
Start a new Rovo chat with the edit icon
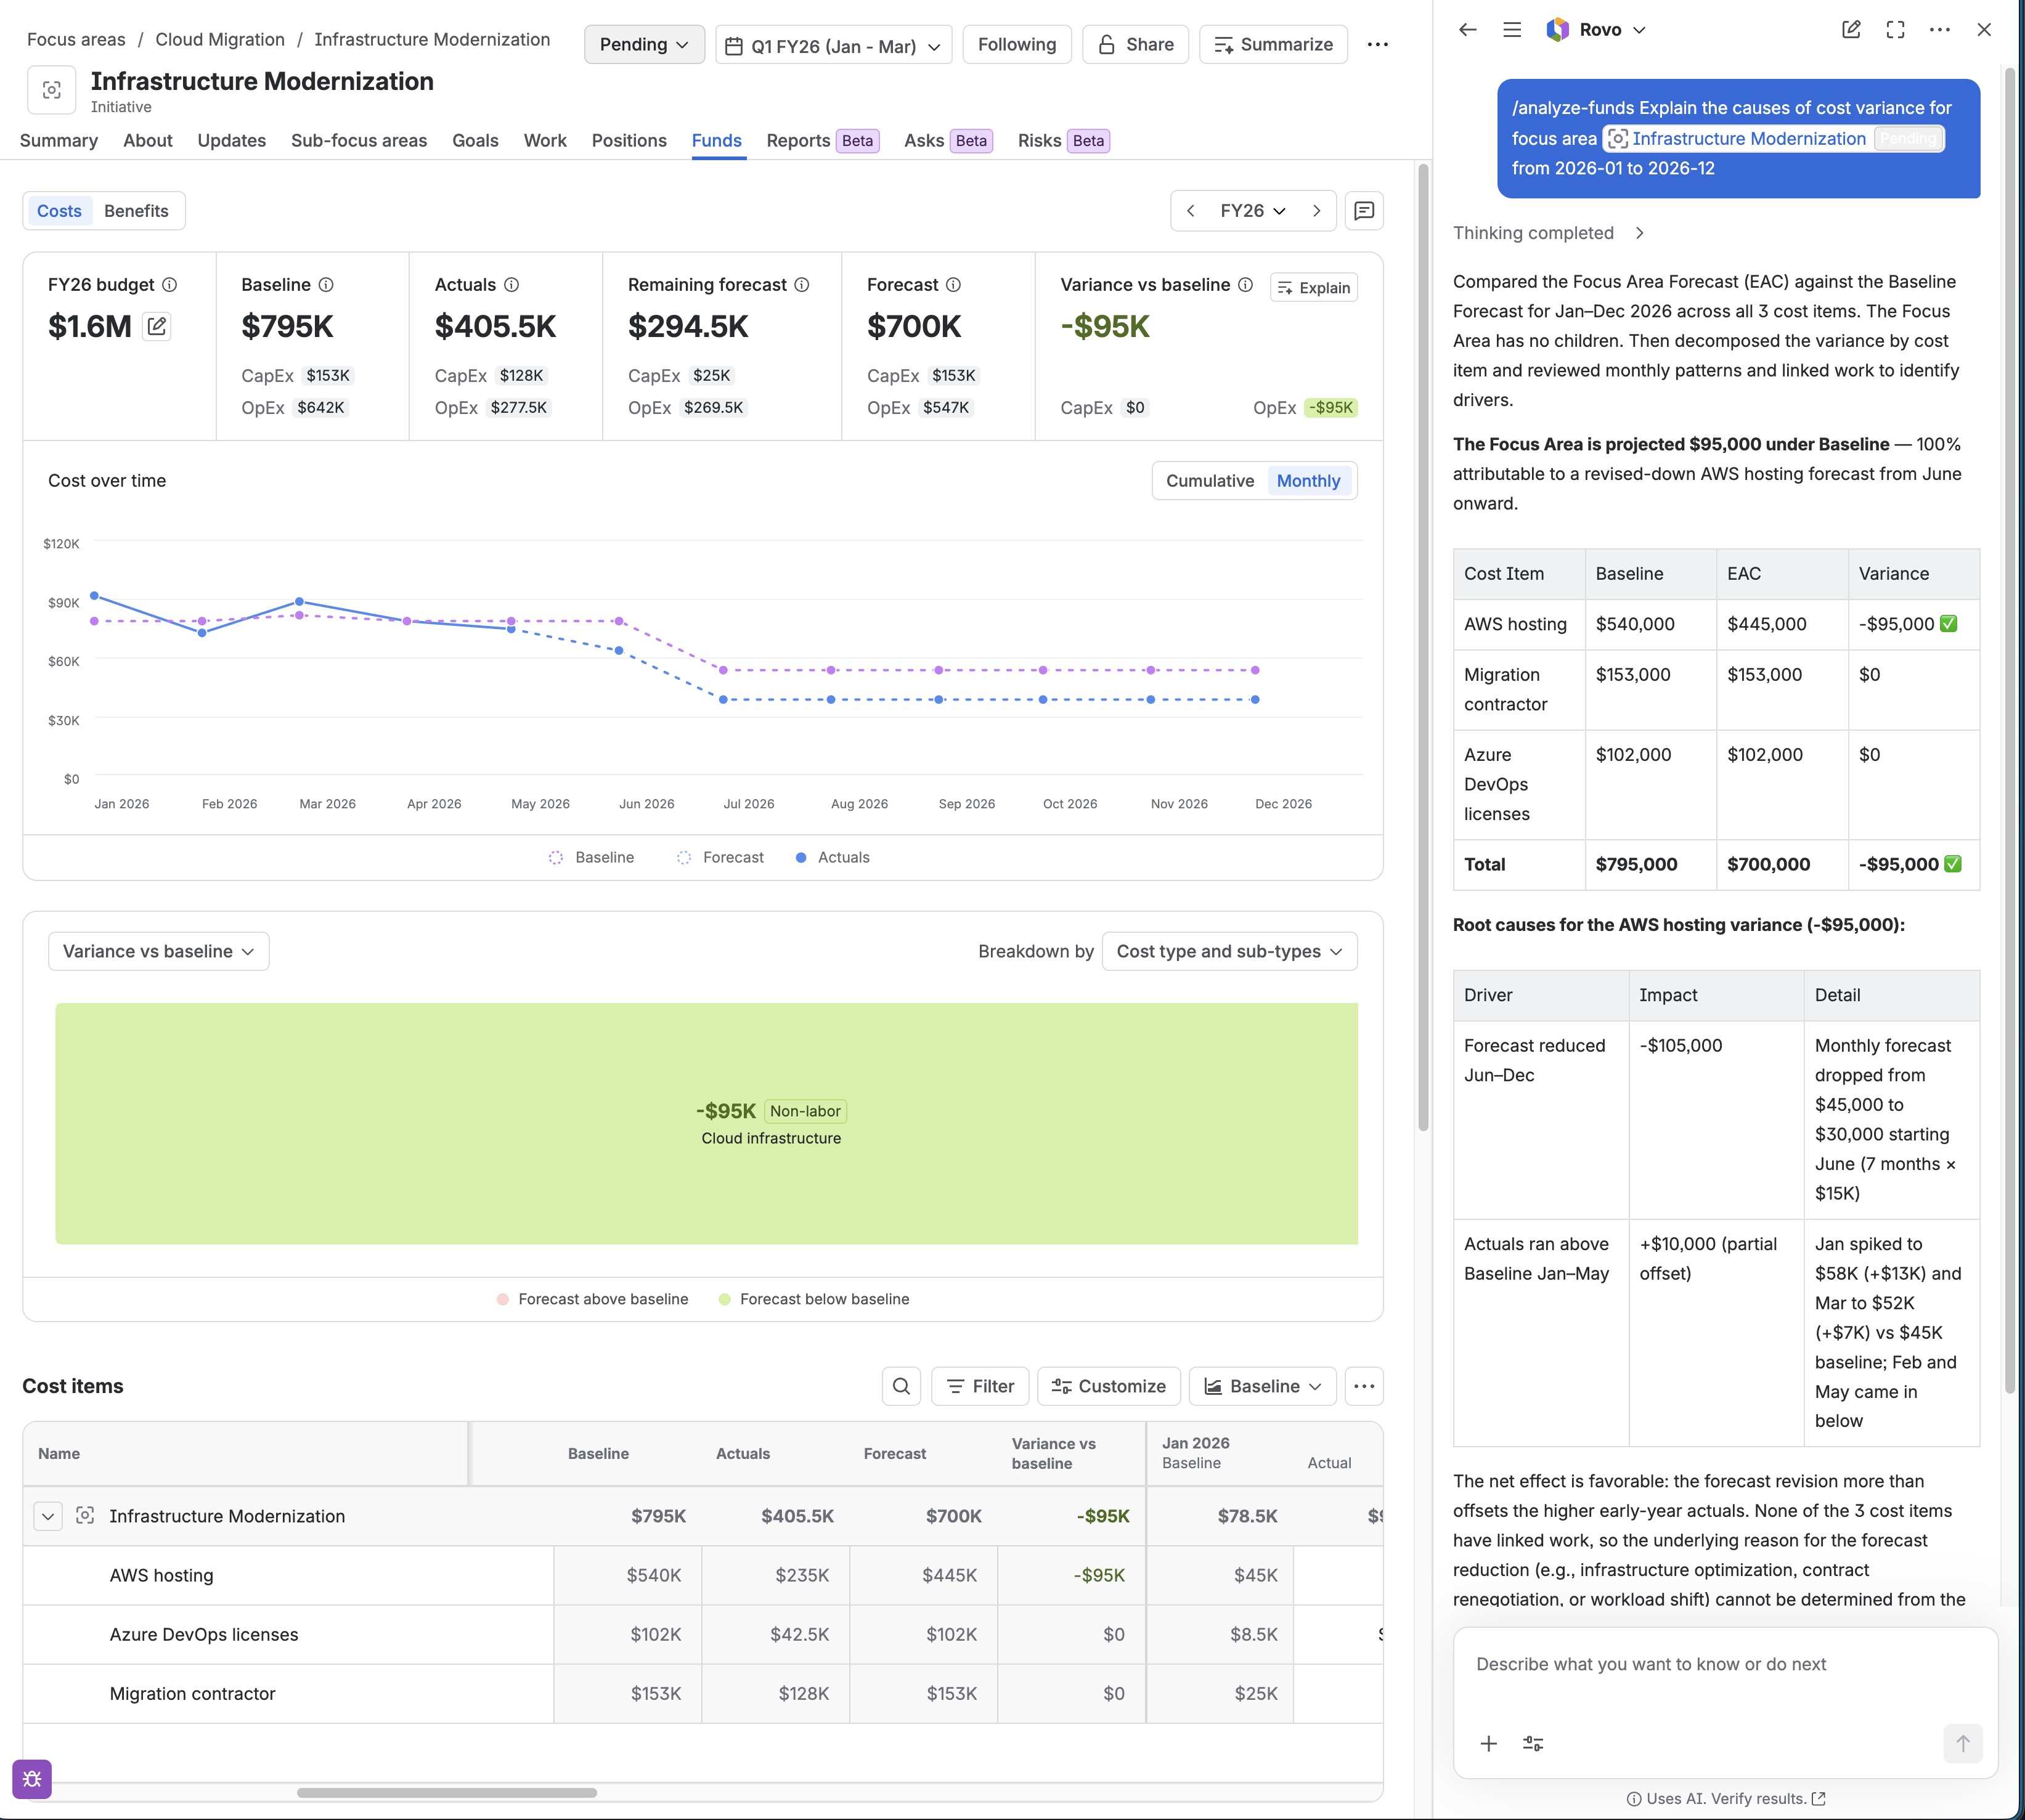click(x=1851, y=30)
